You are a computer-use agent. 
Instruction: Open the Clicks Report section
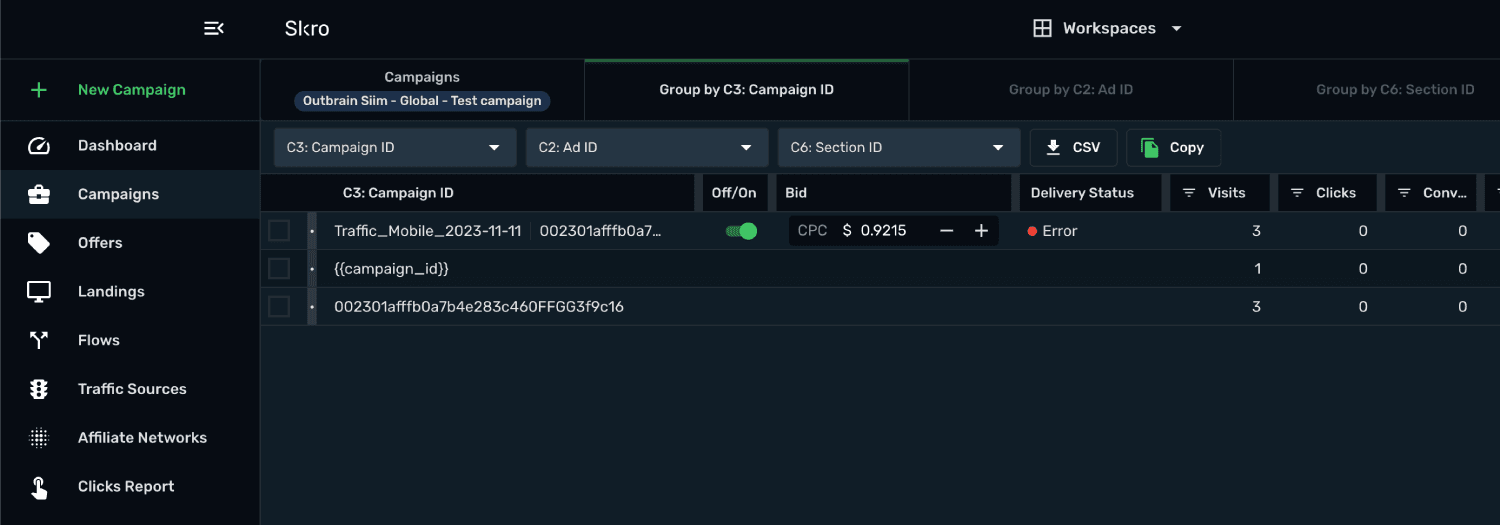(126, 487)
